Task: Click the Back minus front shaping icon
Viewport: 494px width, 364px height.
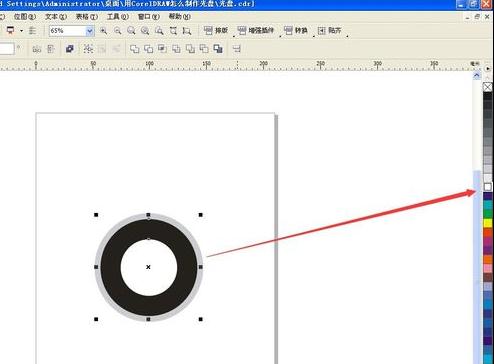Action: [x=204, y=49]
